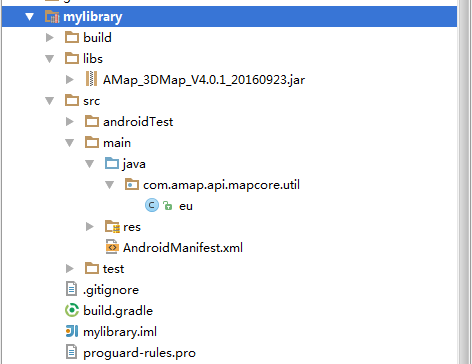
Task: Click the vertical scrollbar of the project tree
Action: click(x=464, y=182)
